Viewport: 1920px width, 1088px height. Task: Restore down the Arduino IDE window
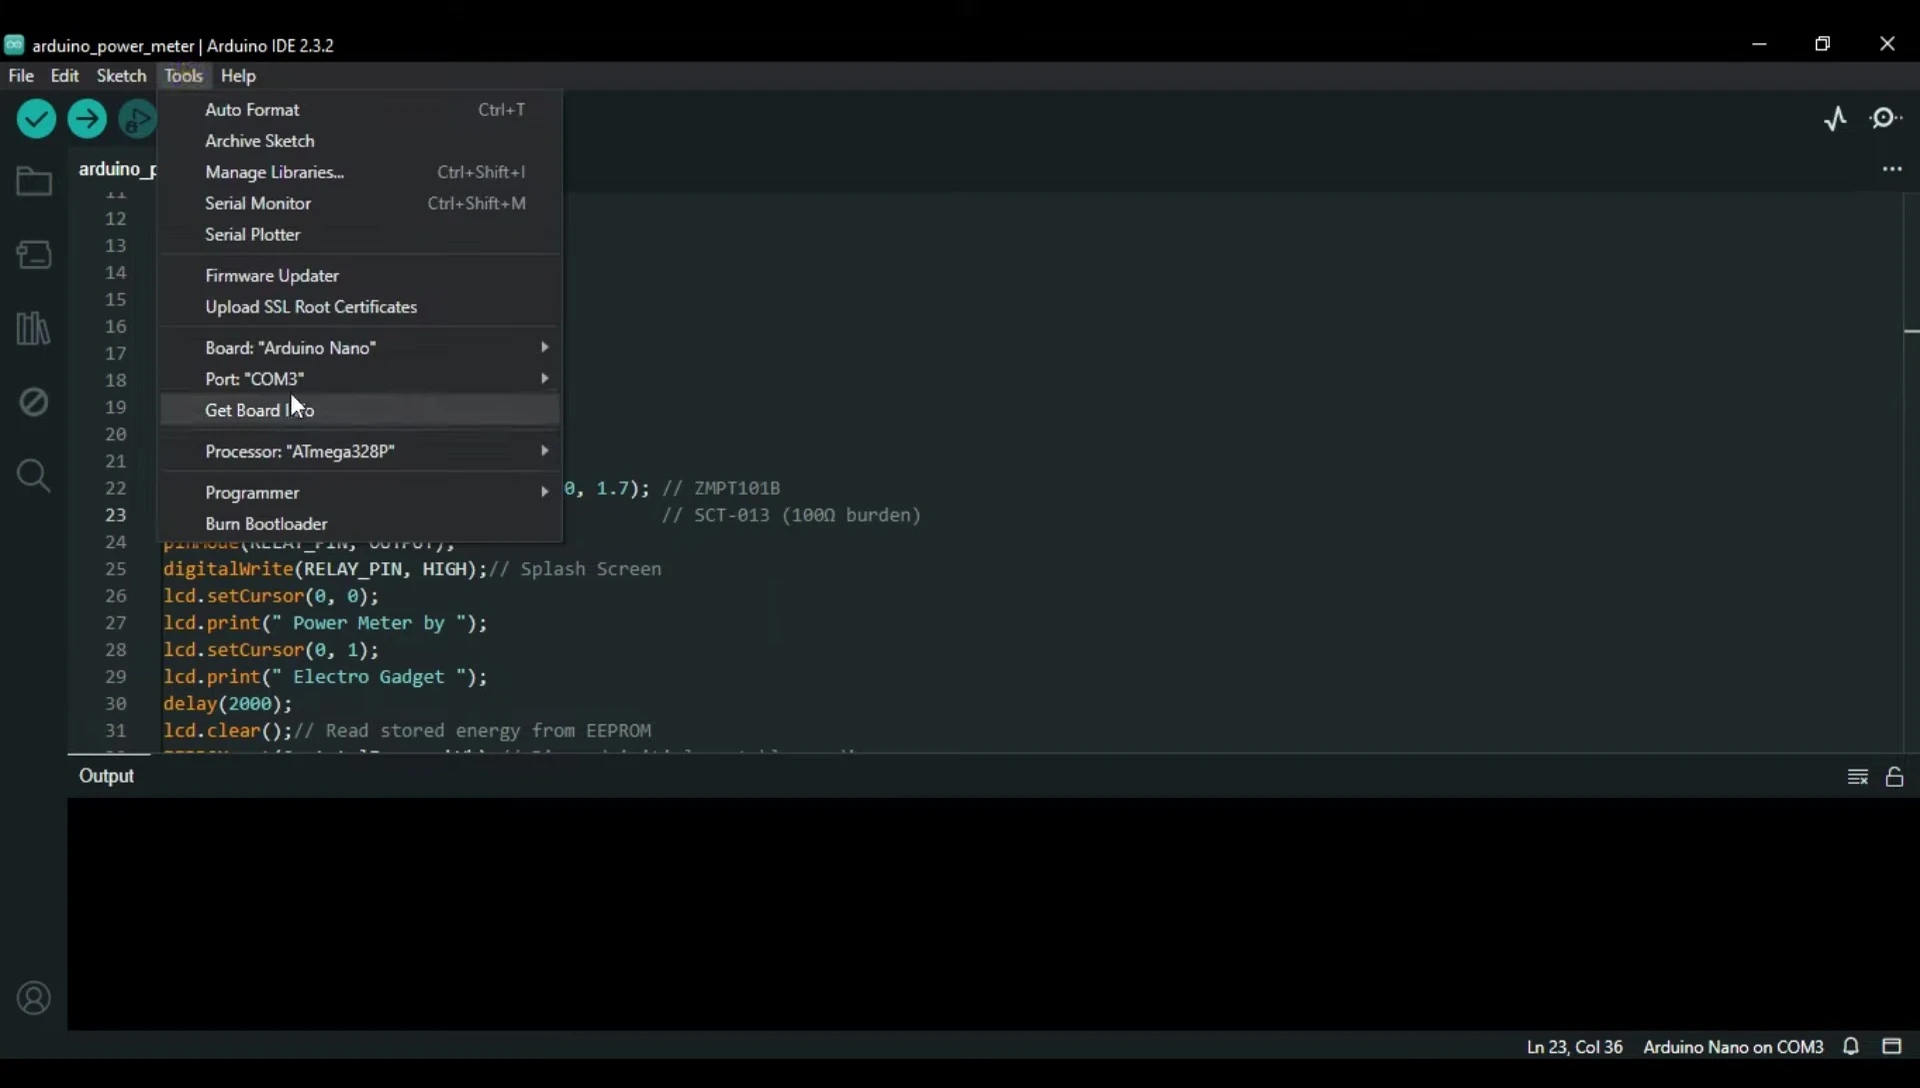[x=1823, y=44]
